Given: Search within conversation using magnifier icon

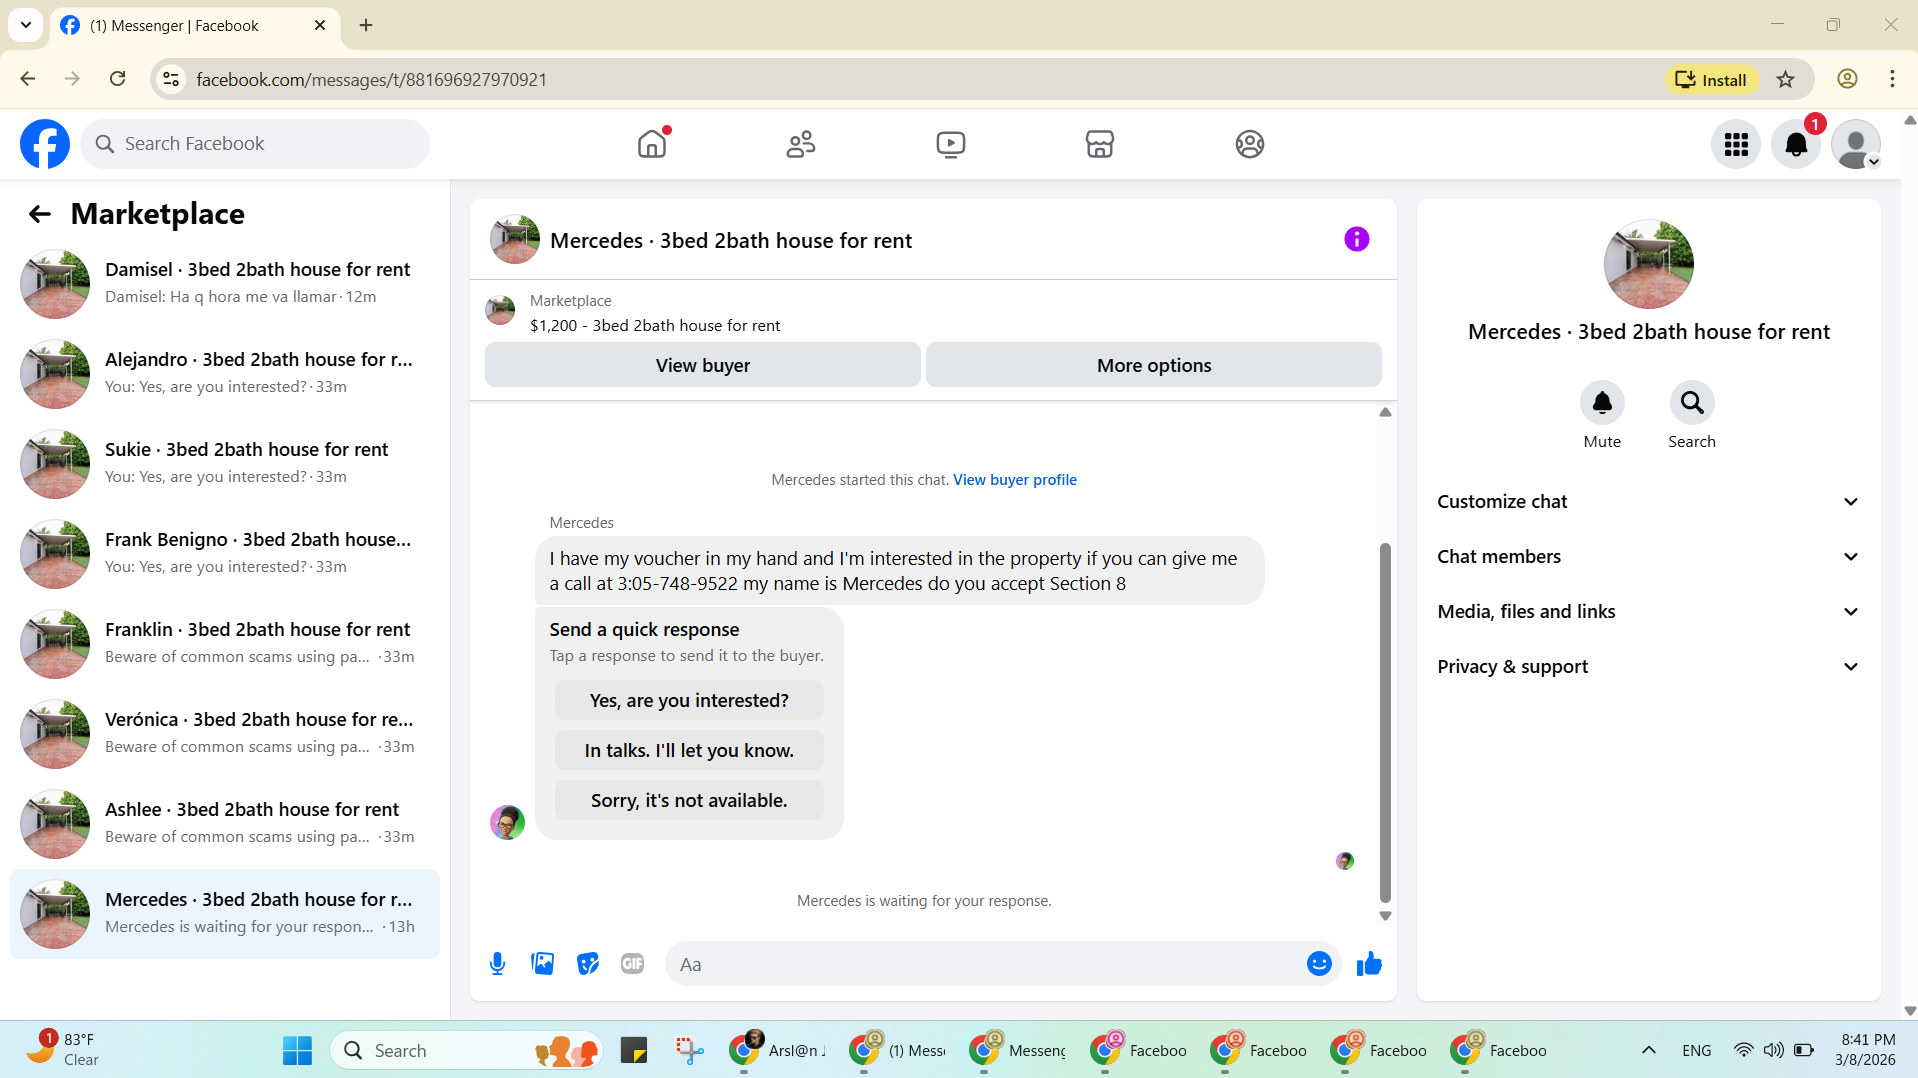Looking at the screenshot, I should coord(1692,403).
